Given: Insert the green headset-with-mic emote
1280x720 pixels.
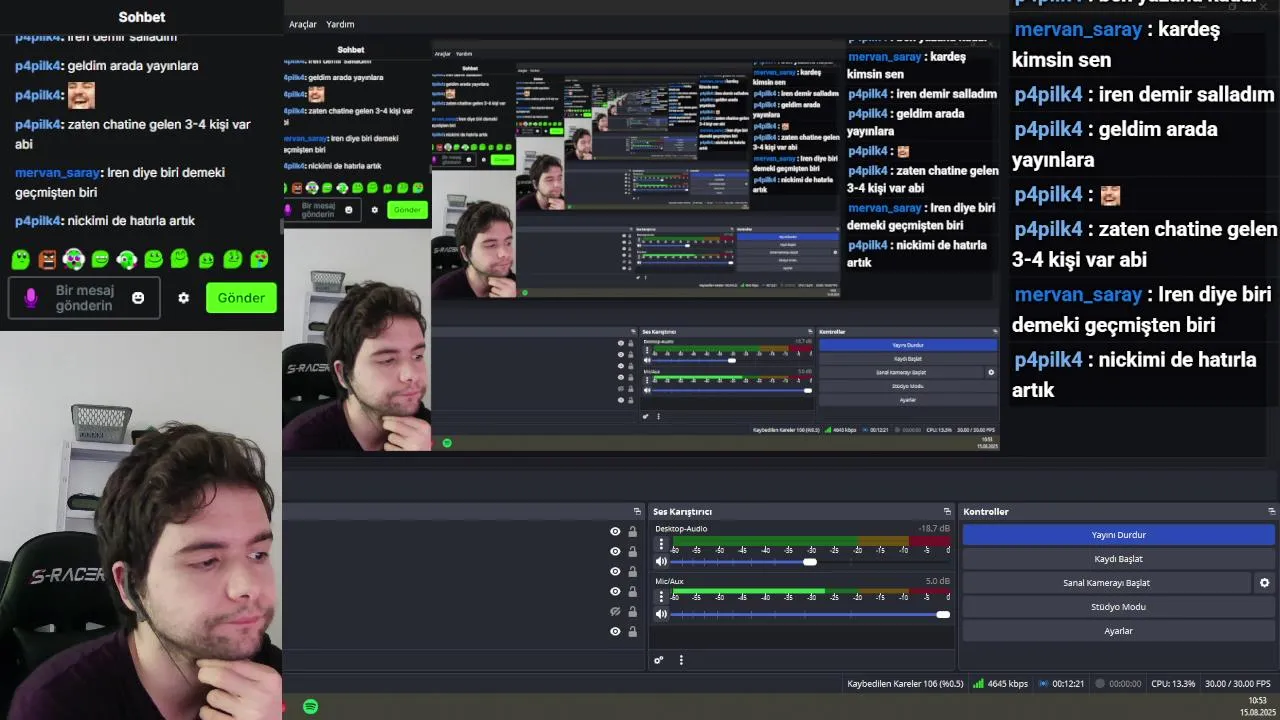Looking at the screenshot, I should [x=126, y=260].
